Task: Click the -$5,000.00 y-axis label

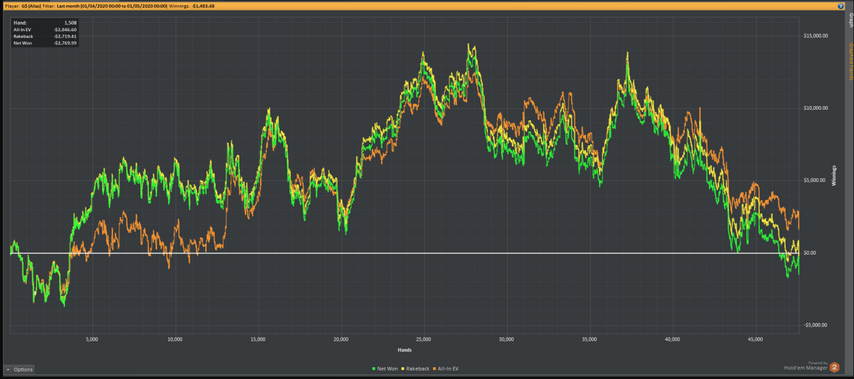Action: [x=816, y=325]
